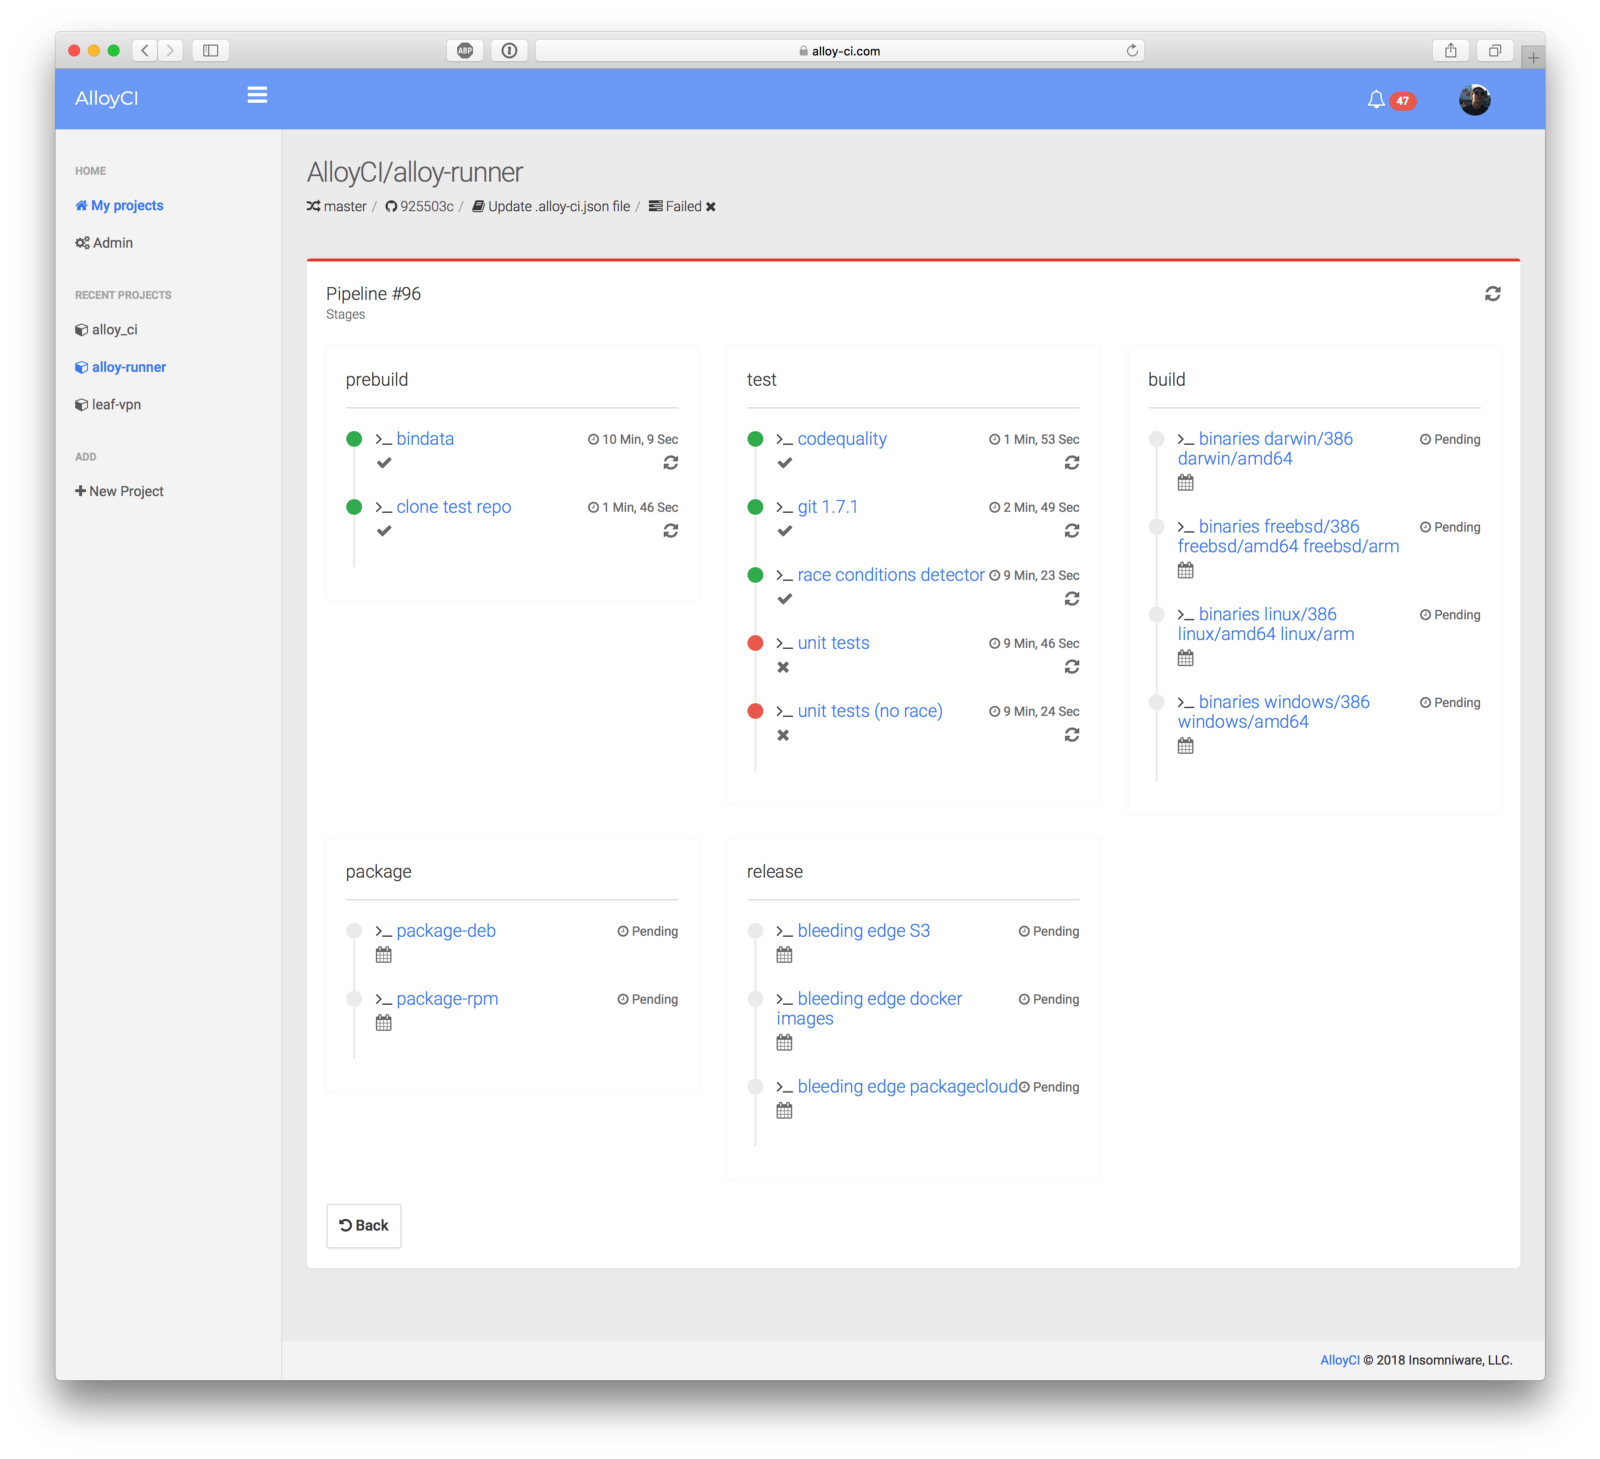Retry the bindata job

point(671,463)
